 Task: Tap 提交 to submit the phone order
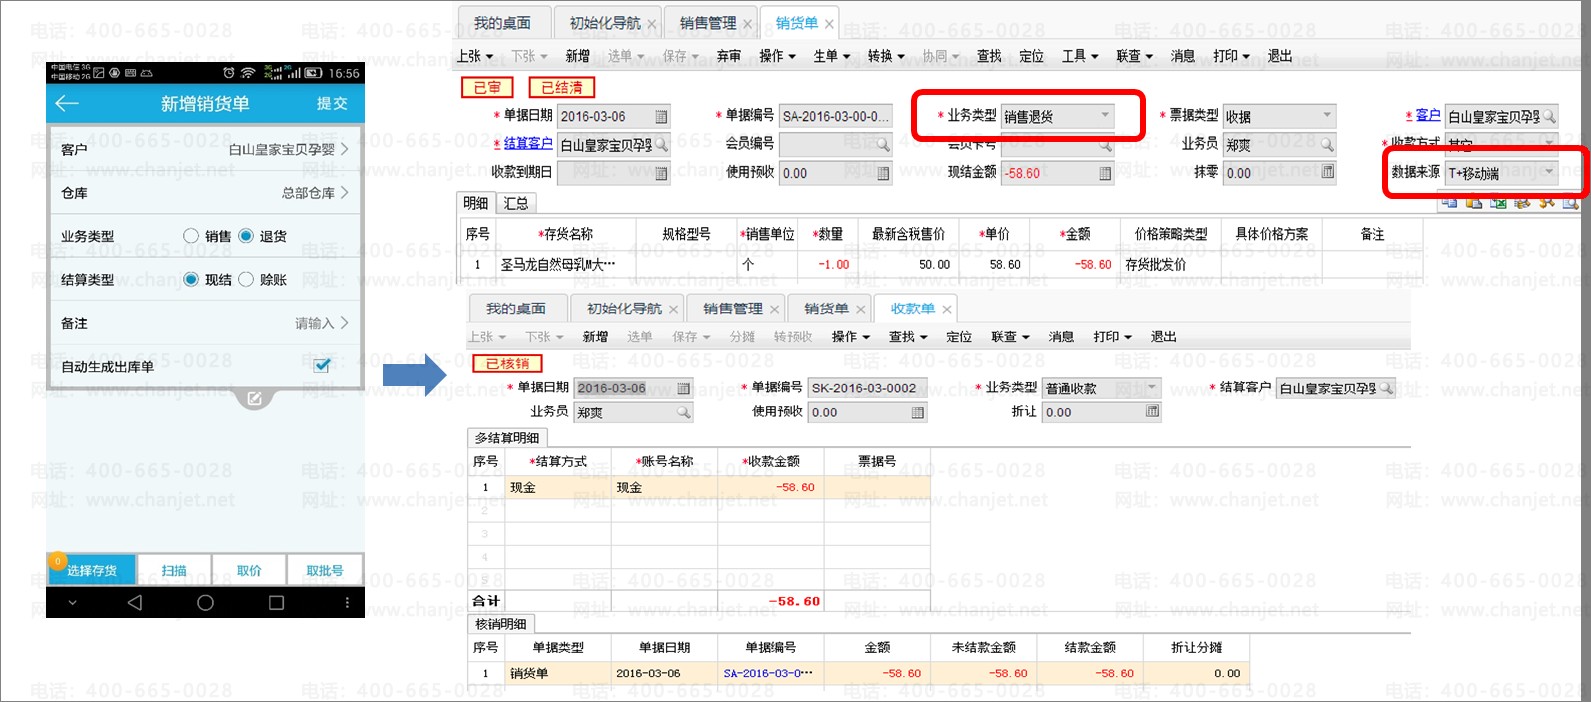[332, 104]
